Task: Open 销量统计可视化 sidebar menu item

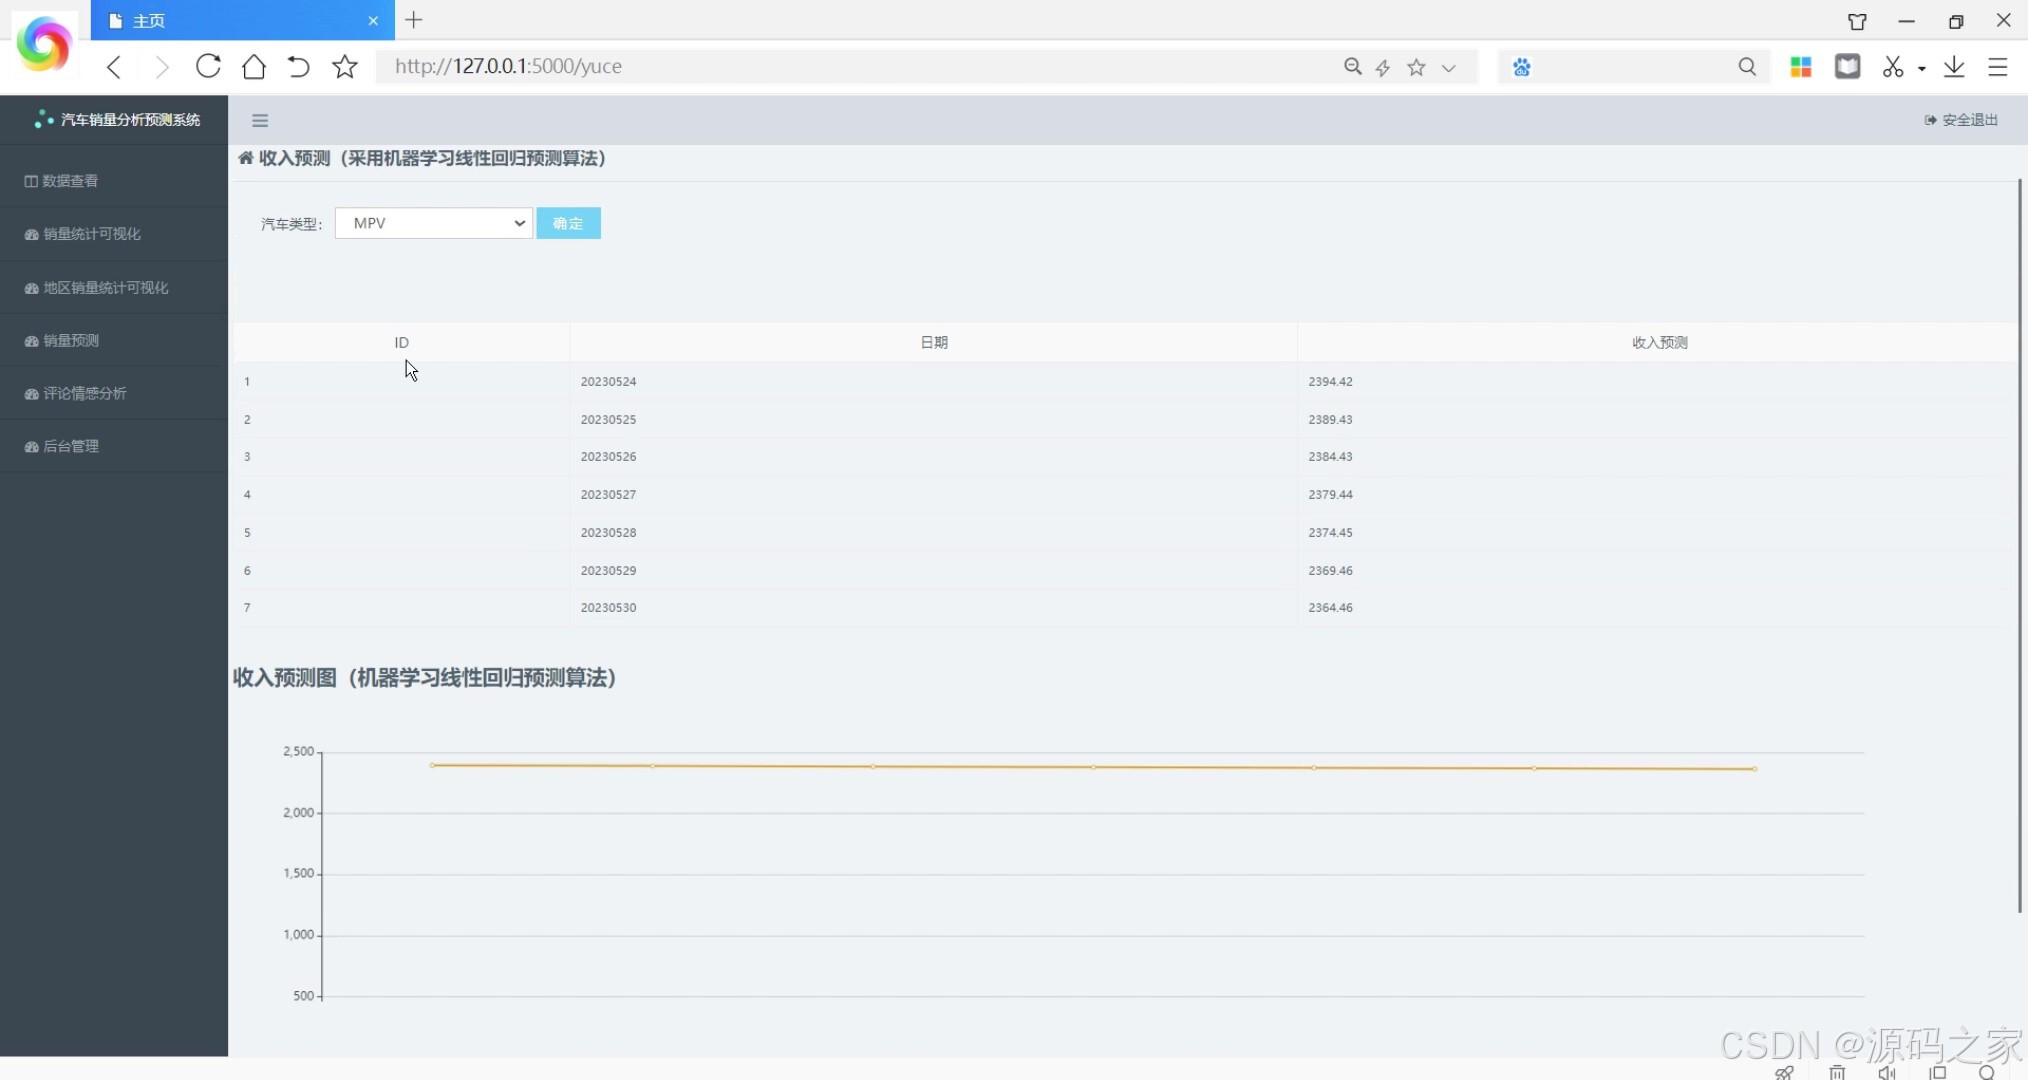Action: (92, 234)
